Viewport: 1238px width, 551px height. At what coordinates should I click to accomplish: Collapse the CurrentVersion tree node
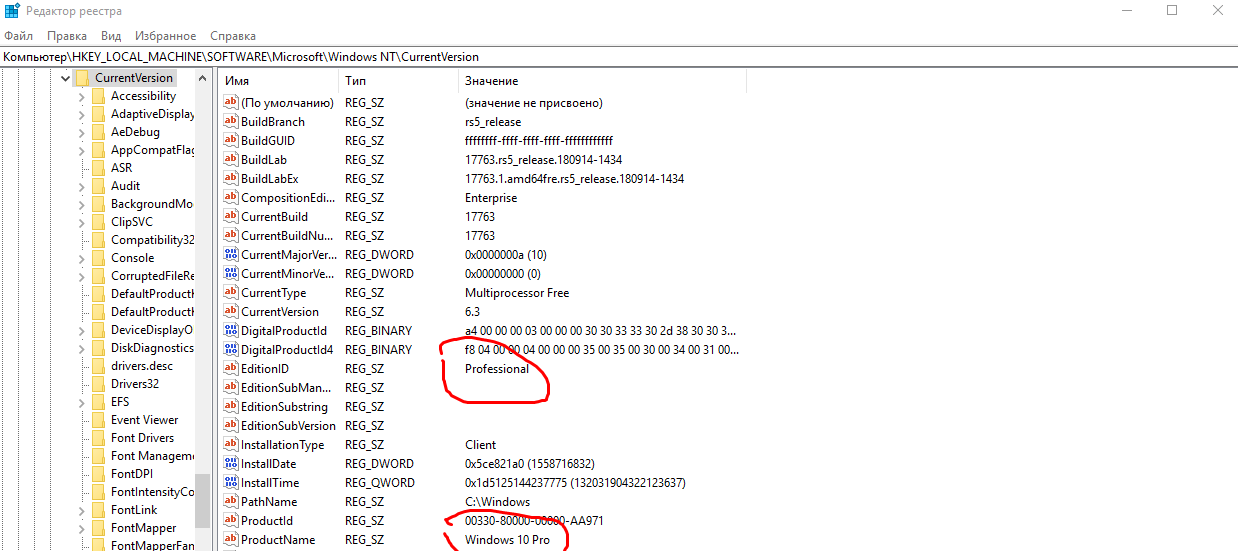coord(65,78)
